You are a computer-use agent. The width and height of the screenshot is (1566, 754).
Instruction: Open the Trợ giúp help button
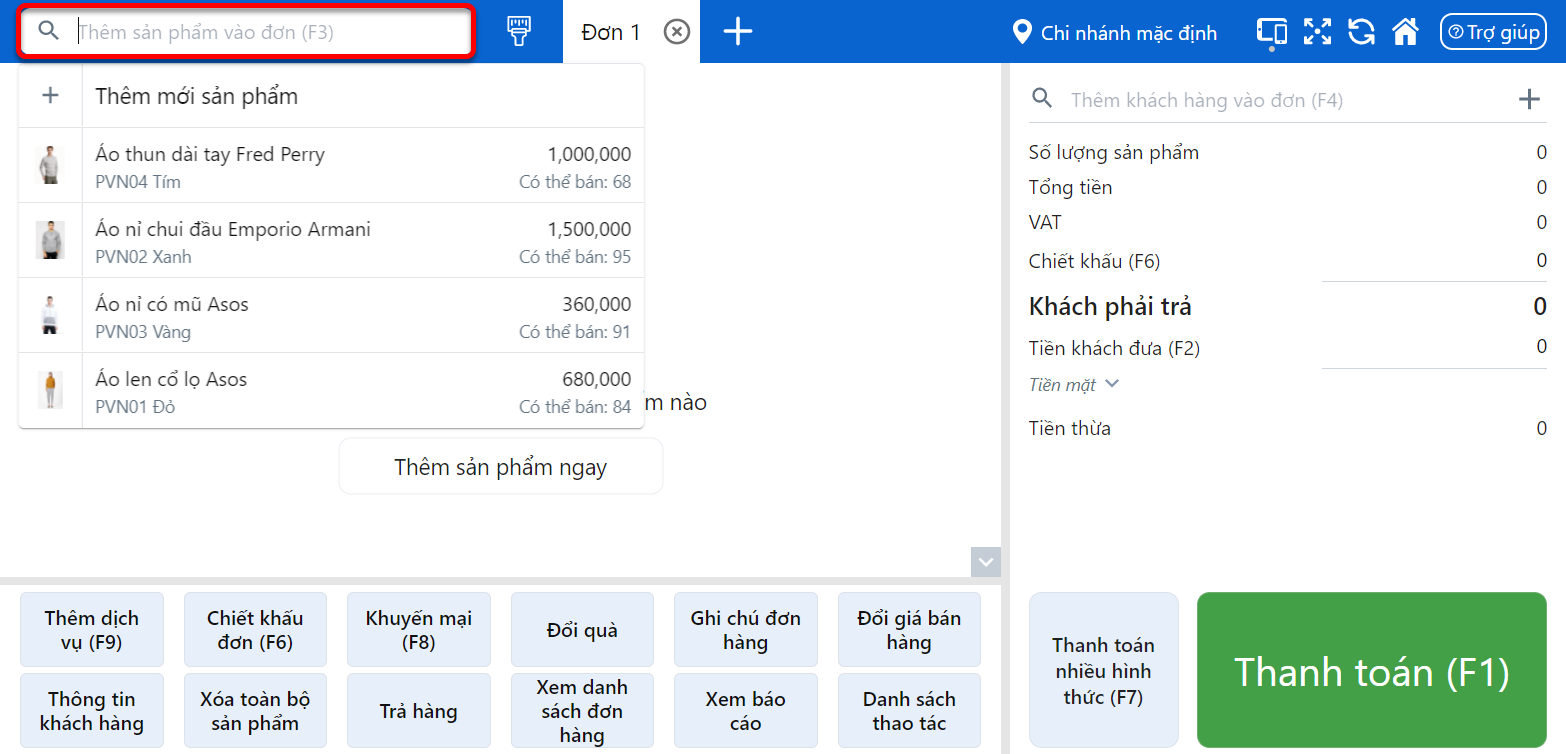(1492, 32)
